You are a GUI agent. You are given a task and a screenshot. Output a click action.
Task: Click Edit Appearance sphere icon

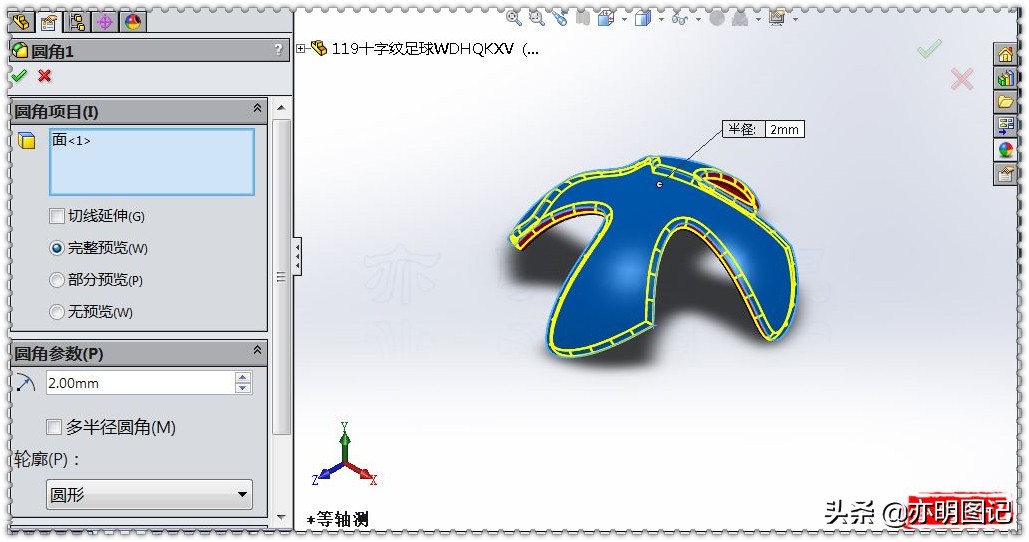(x=717, y=18)
